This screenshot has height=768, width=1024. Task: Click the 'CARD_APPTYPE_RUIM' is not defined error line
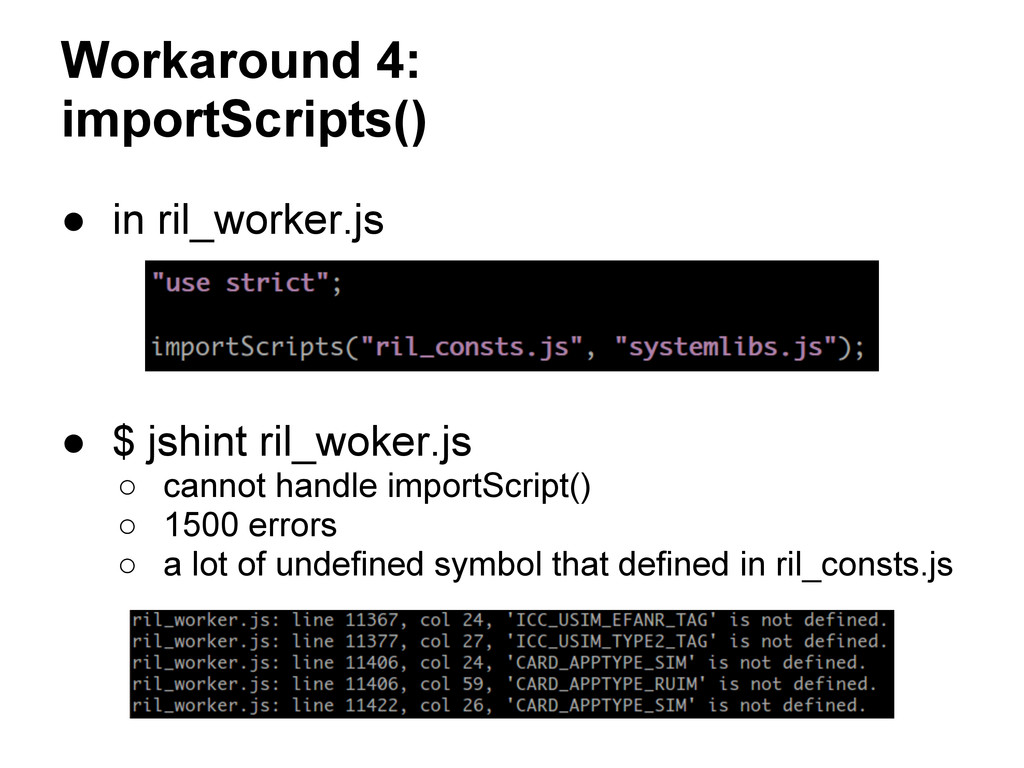click(x=504, y=684)
